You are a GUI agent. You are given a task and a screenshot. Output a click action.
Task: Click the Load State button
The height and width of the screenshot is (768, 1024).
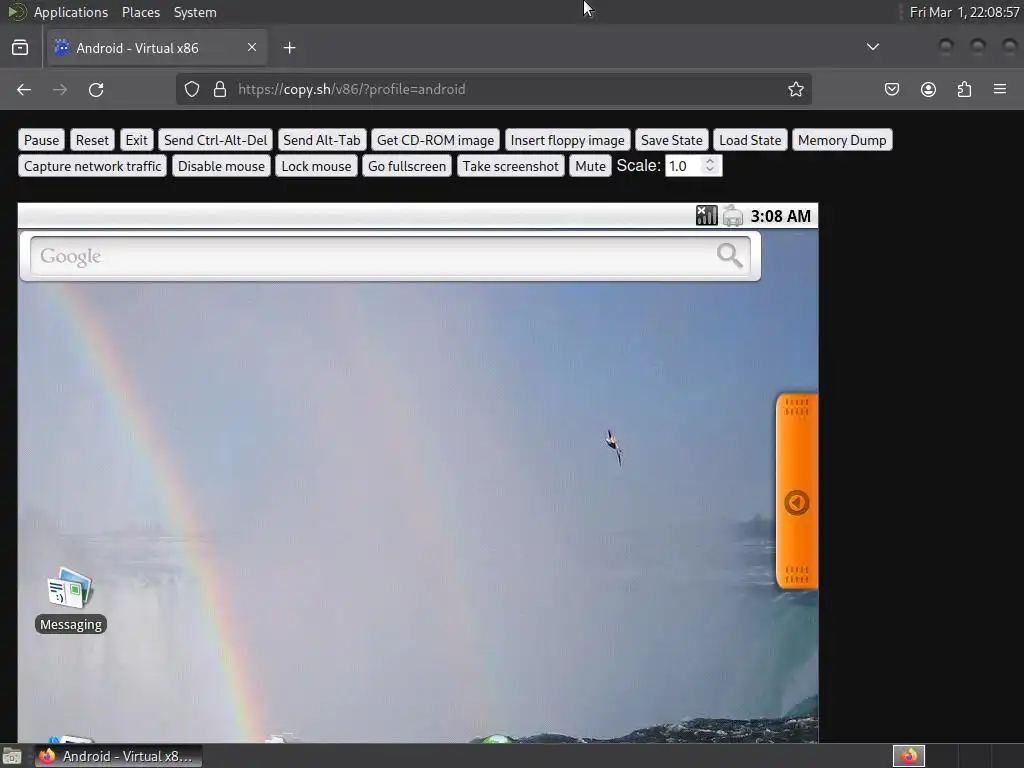[x=750, y=140]
